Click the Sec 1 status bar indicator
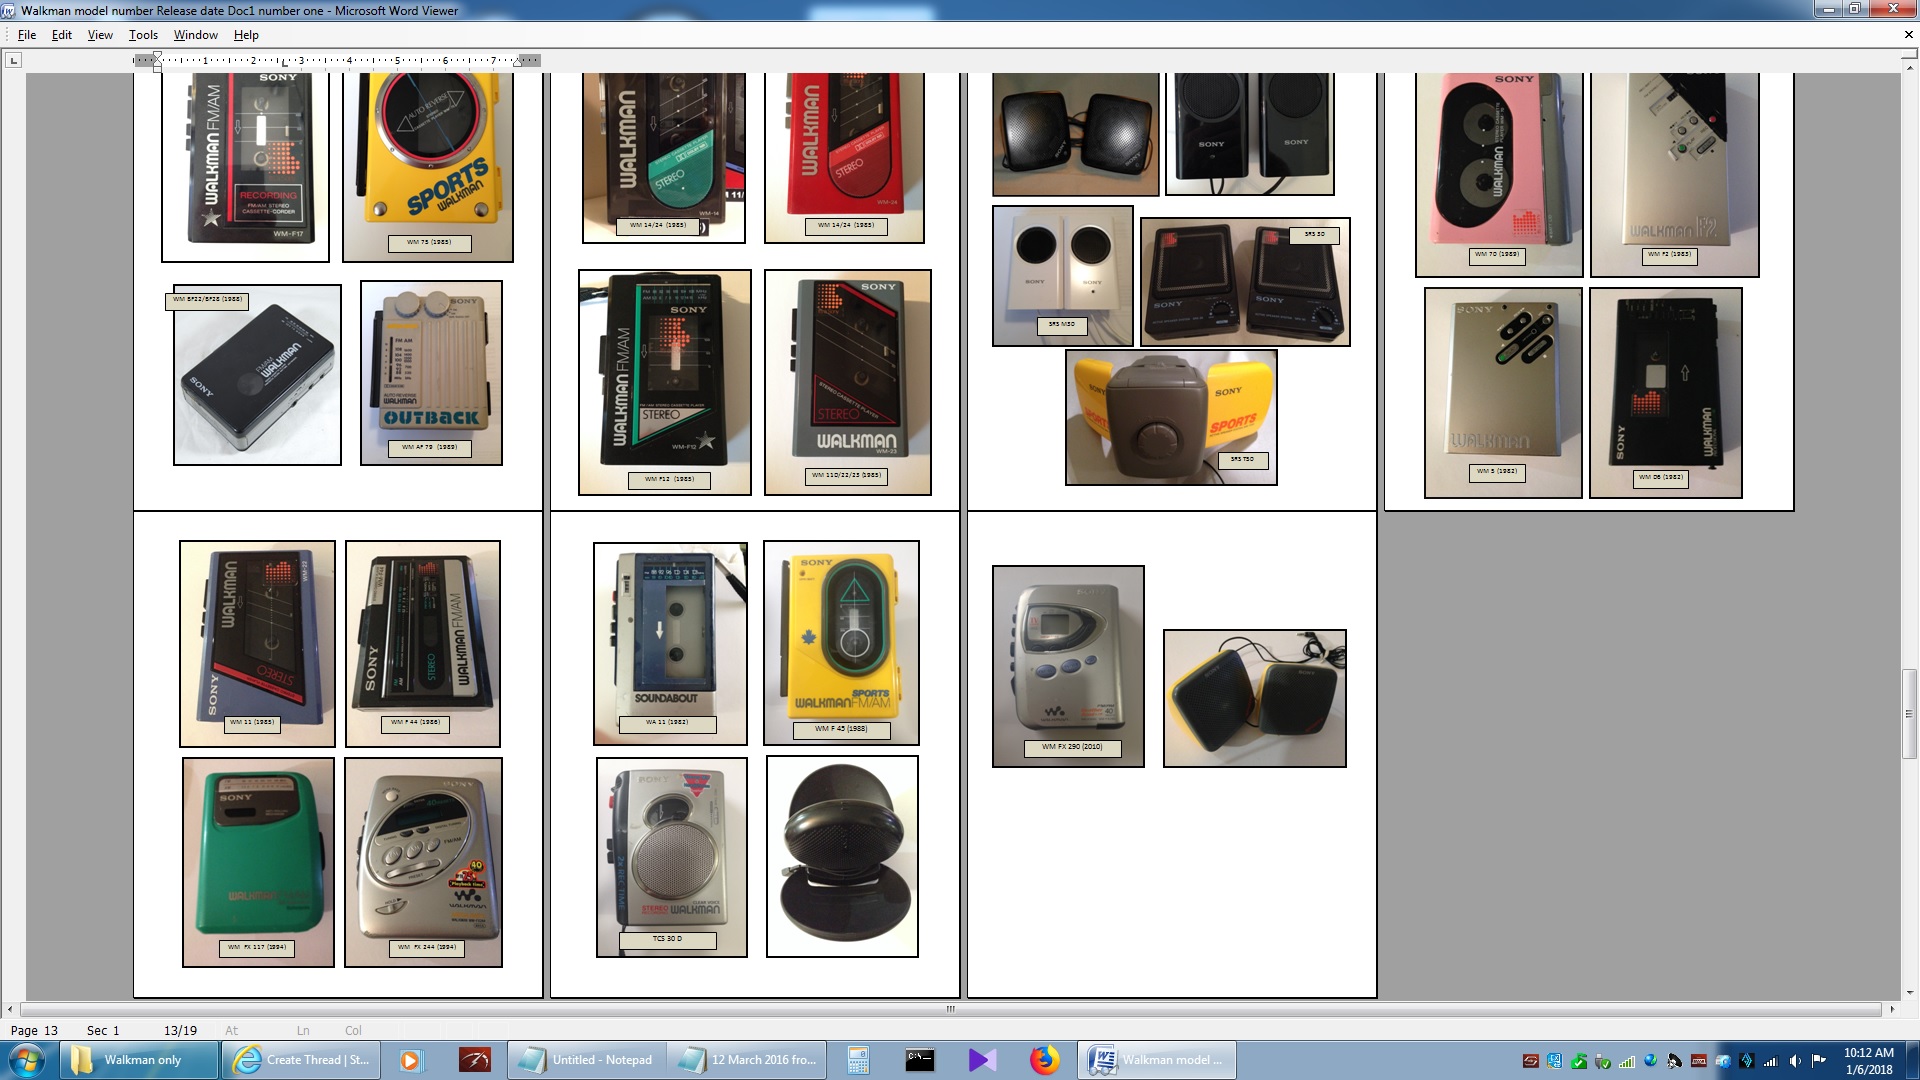The image size is (1920, 1080). pos(103,1030)
